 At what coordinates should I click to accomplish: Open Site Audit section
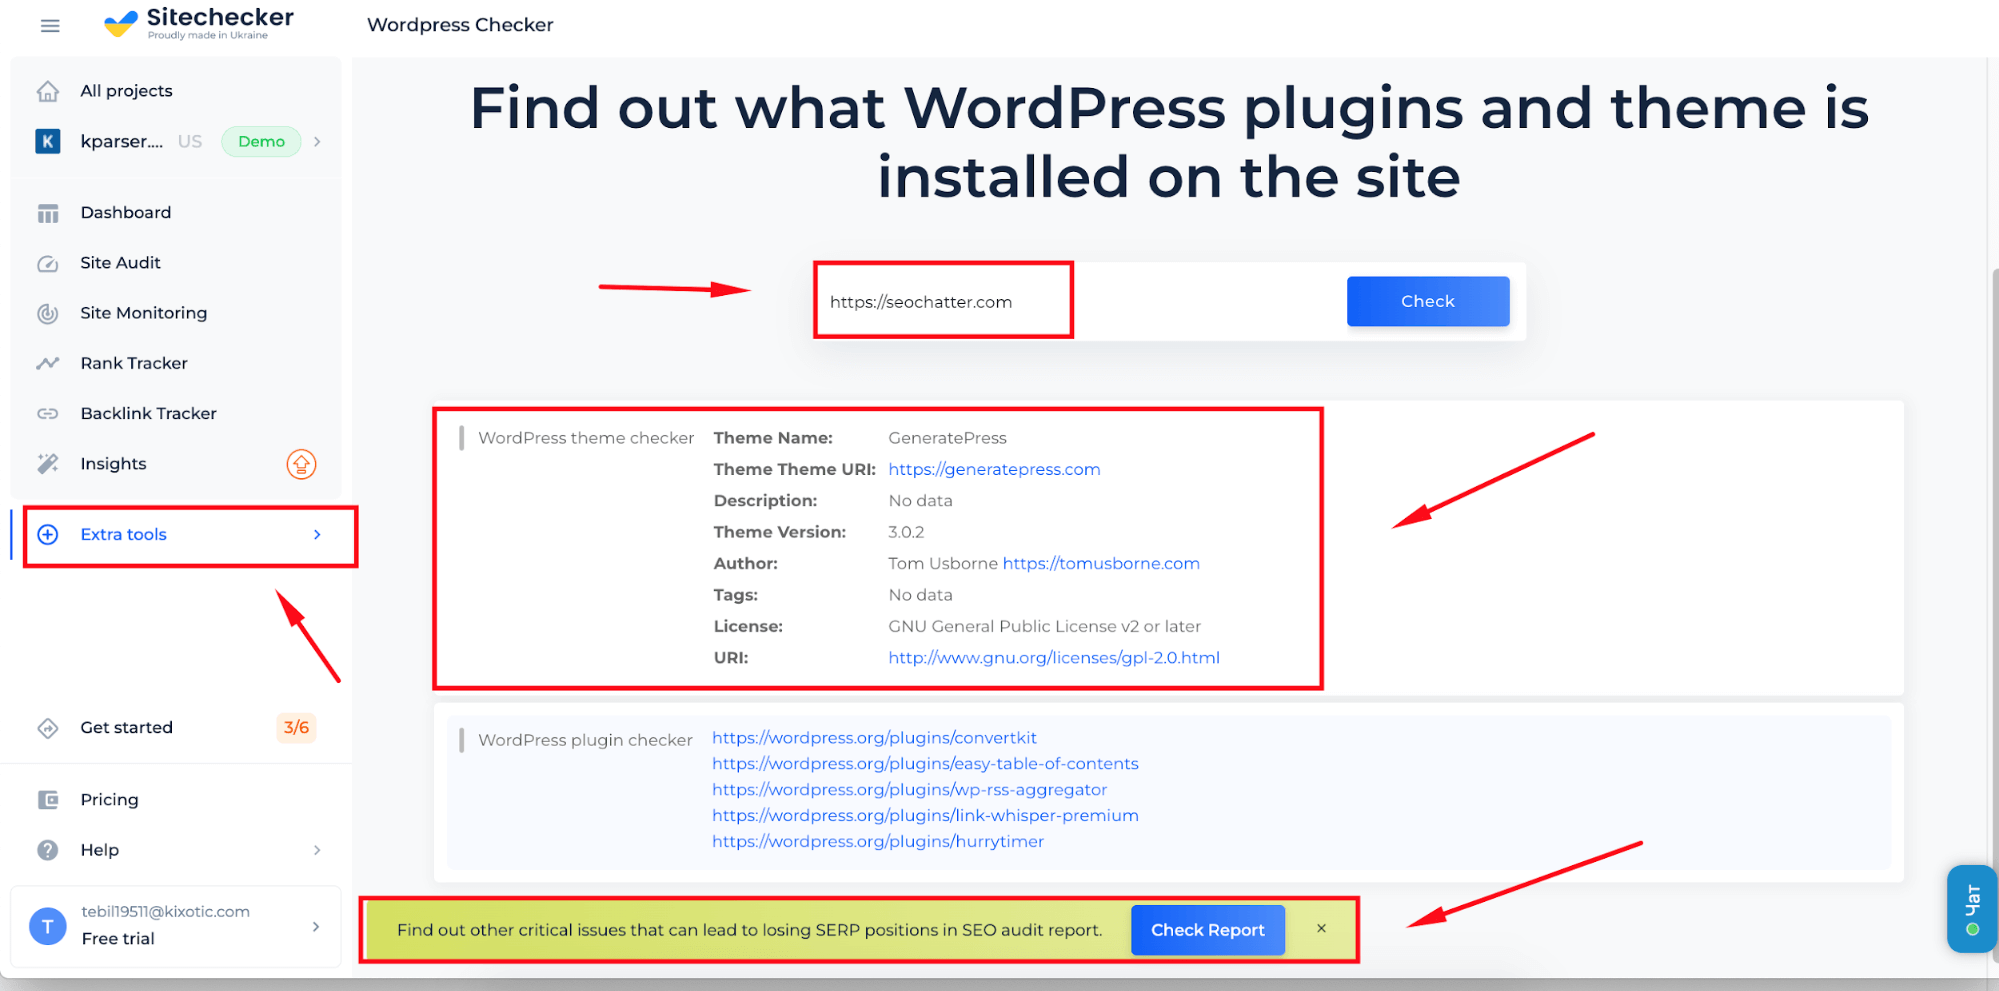(121, 262)
